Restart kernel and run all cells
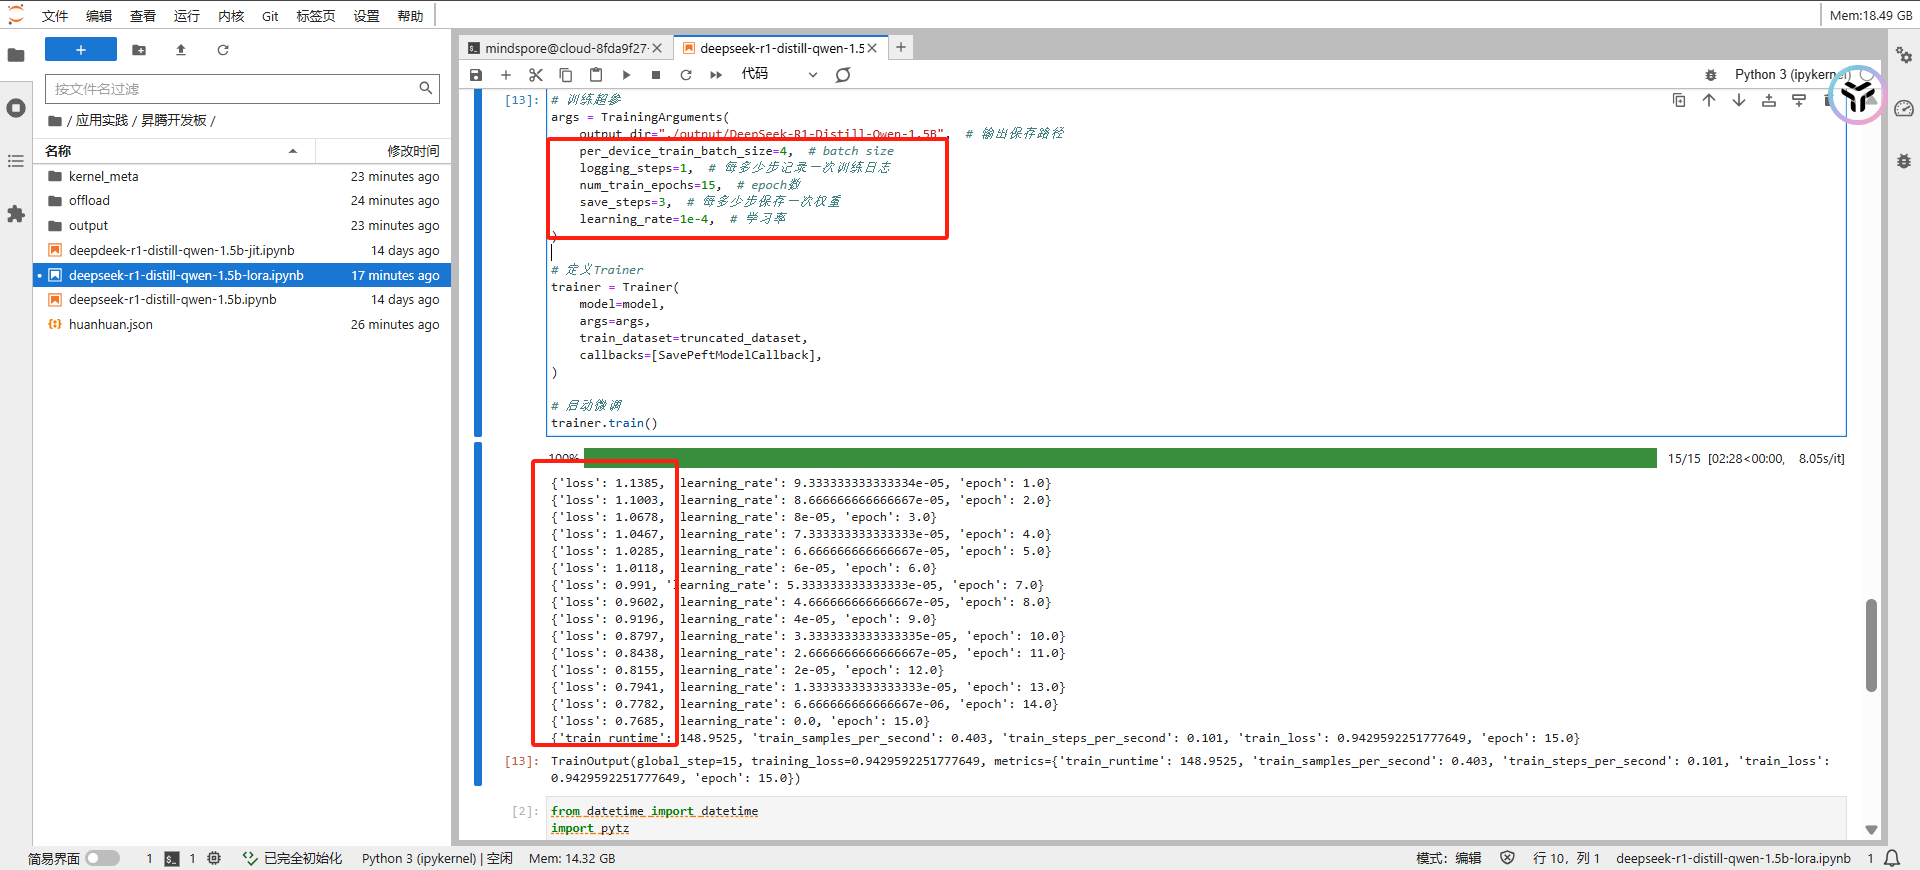This screenshot has height=870, width=1920. [x=716, y=75]
